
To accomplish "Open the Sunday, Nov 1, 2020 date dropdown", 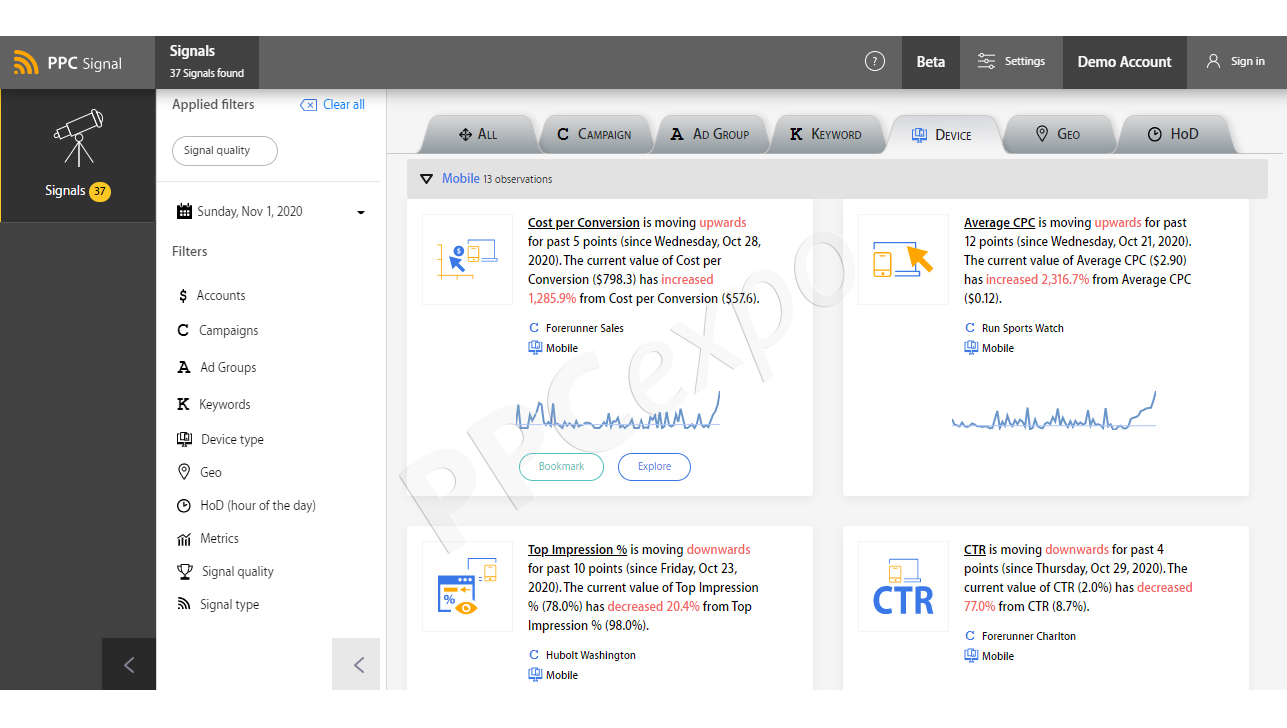I will (271, 212).
